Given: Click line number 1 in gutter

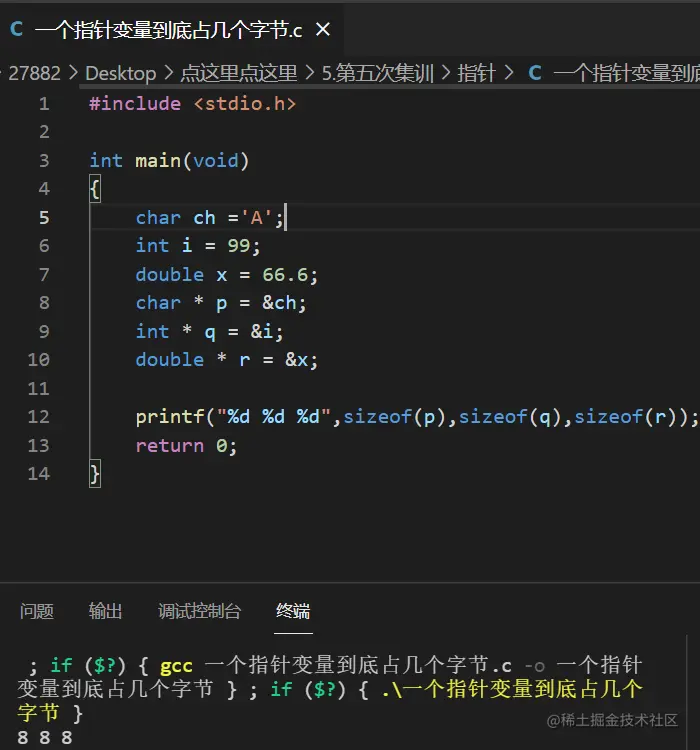Looking at the screenshot, I should pyautogui.click(x=44, y=104).
